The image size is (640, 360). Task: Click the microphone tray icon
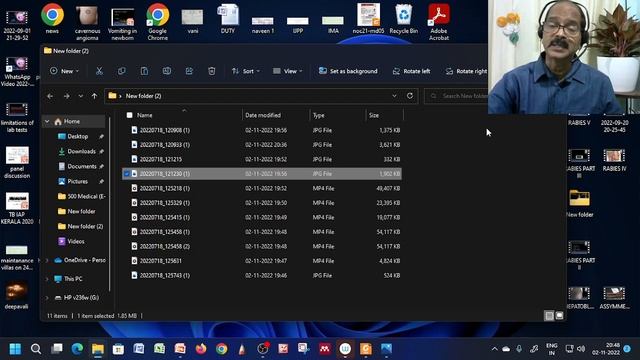point(519,349)
